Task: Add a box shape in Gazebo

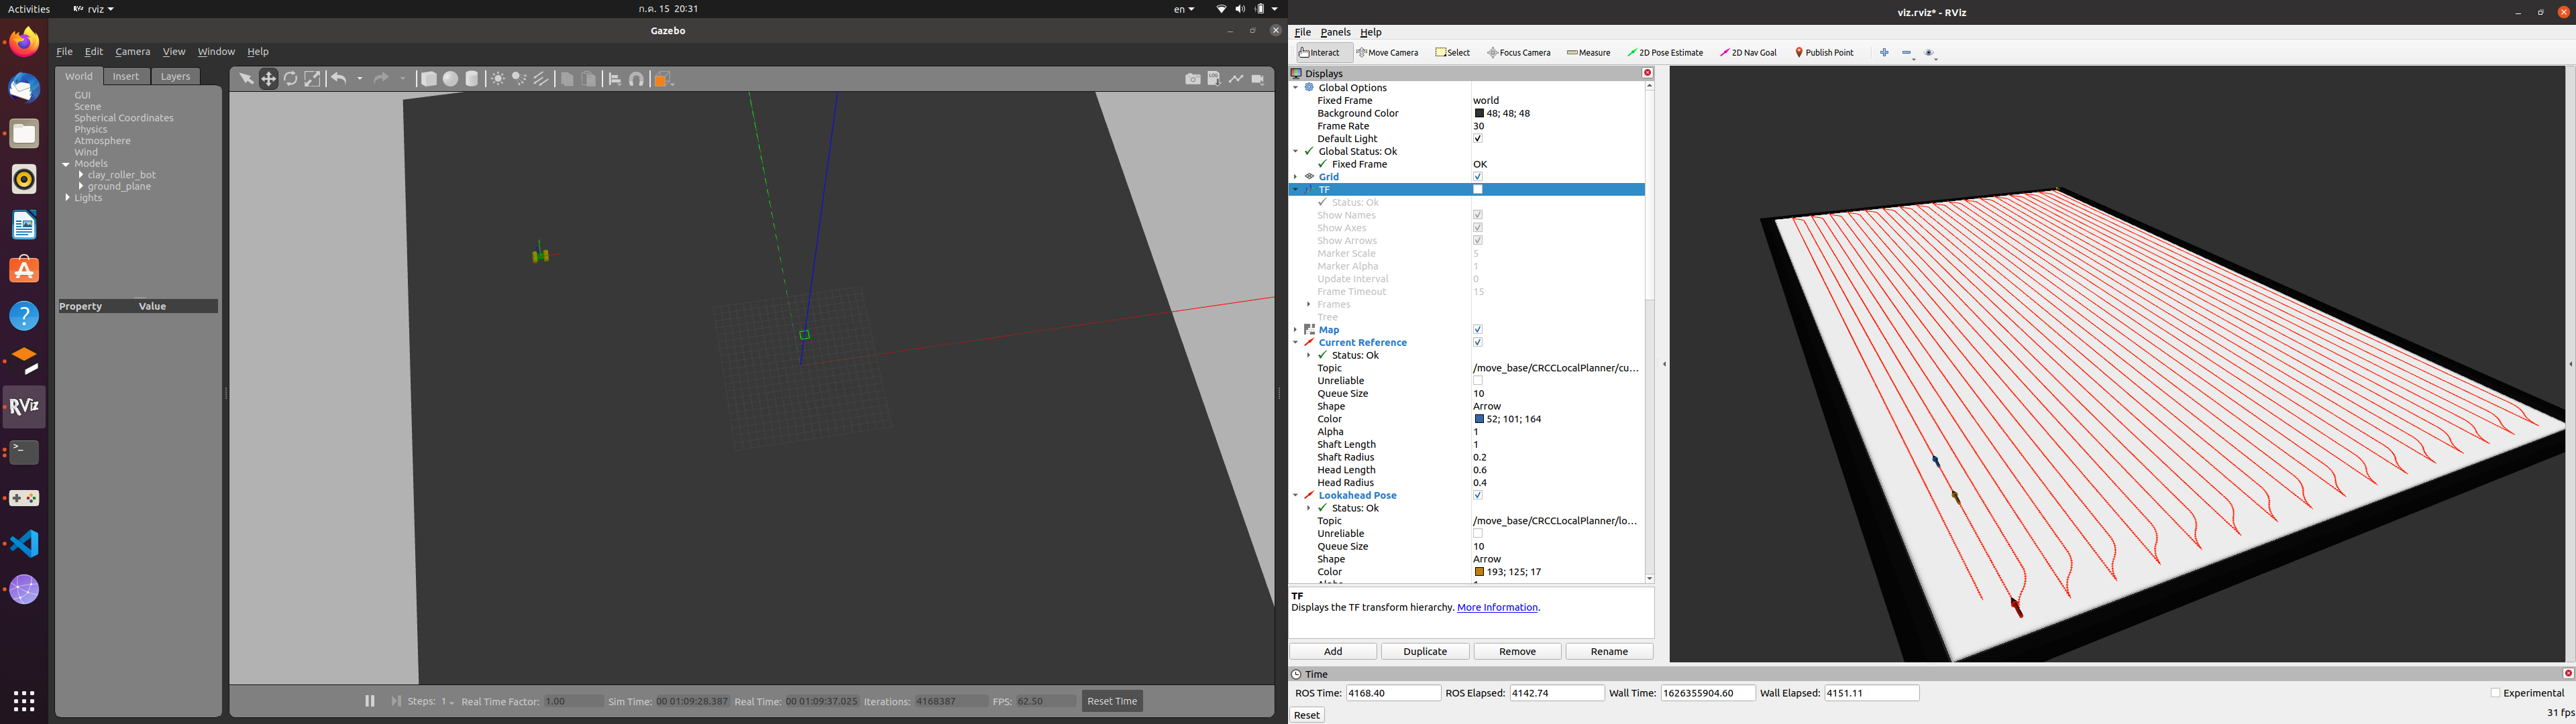Action: [x=429, y=78]
